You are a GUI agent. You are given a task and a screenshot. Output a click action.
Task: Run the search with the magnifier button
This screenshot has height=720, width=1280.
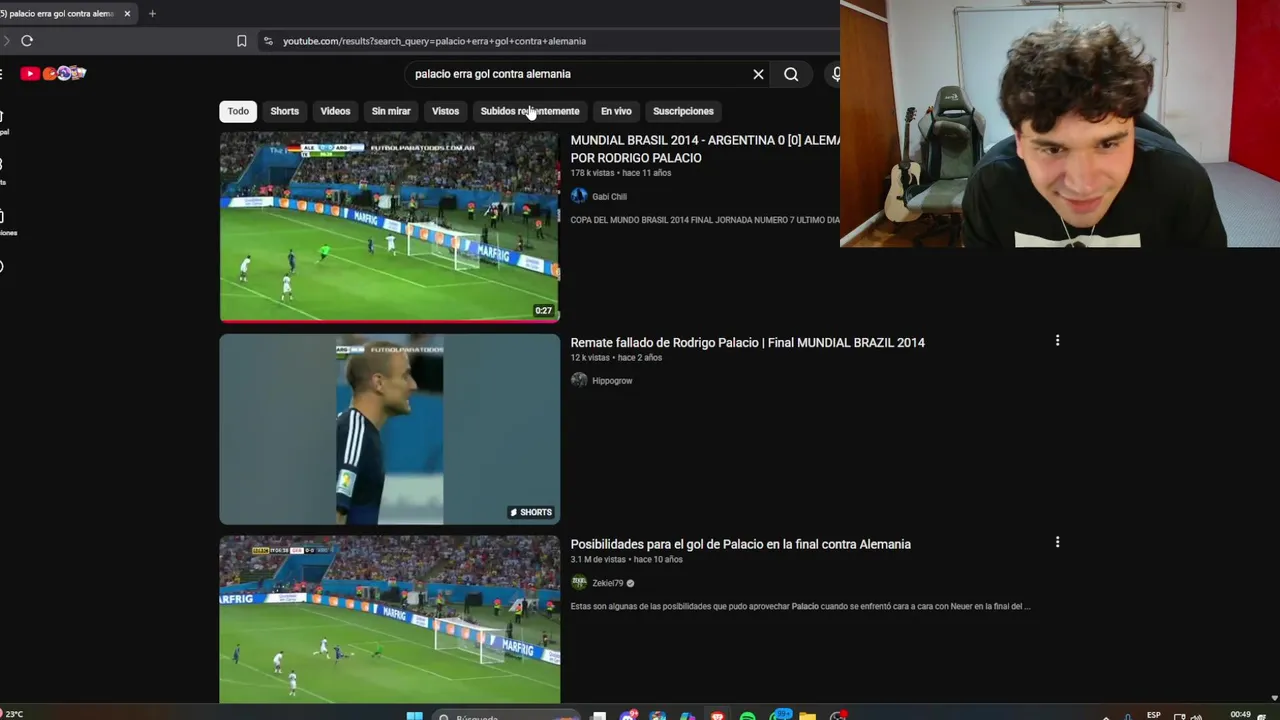pos(791,74)
